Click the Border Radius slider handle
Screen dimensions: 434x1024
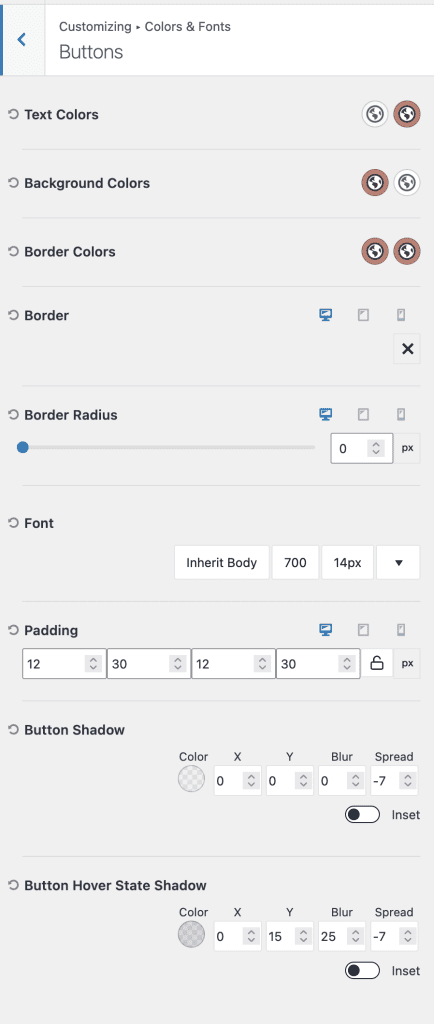[x=23, y=447]
